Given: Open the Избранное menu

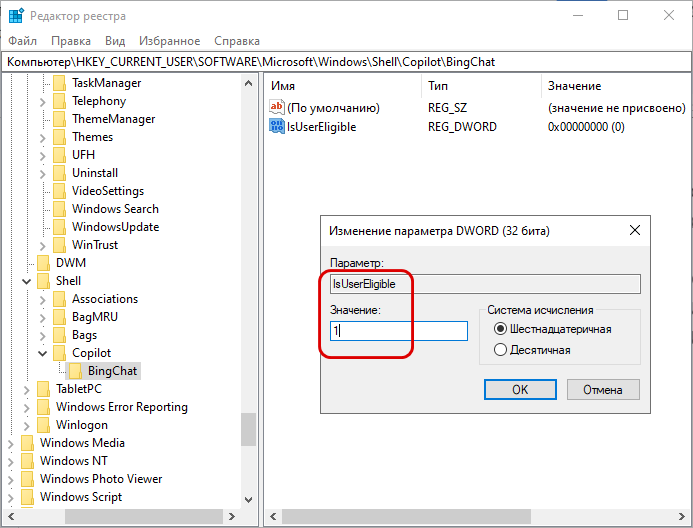Looking at the screenshot, I should [x=169, y=41].
